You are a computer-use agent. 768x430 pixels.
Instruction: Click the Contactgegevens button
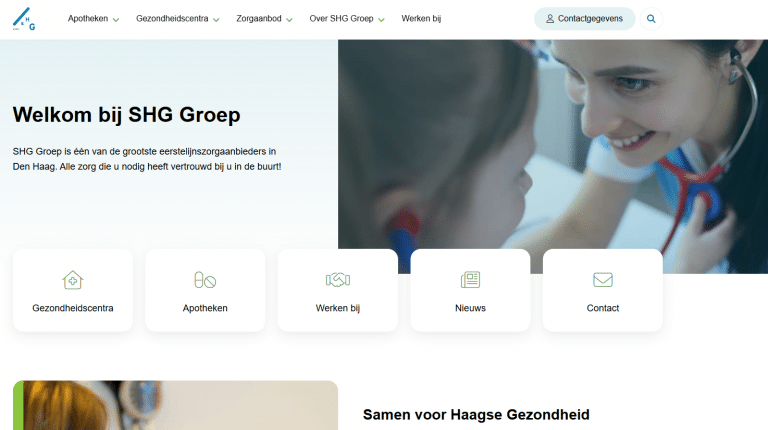coord(584,19)
